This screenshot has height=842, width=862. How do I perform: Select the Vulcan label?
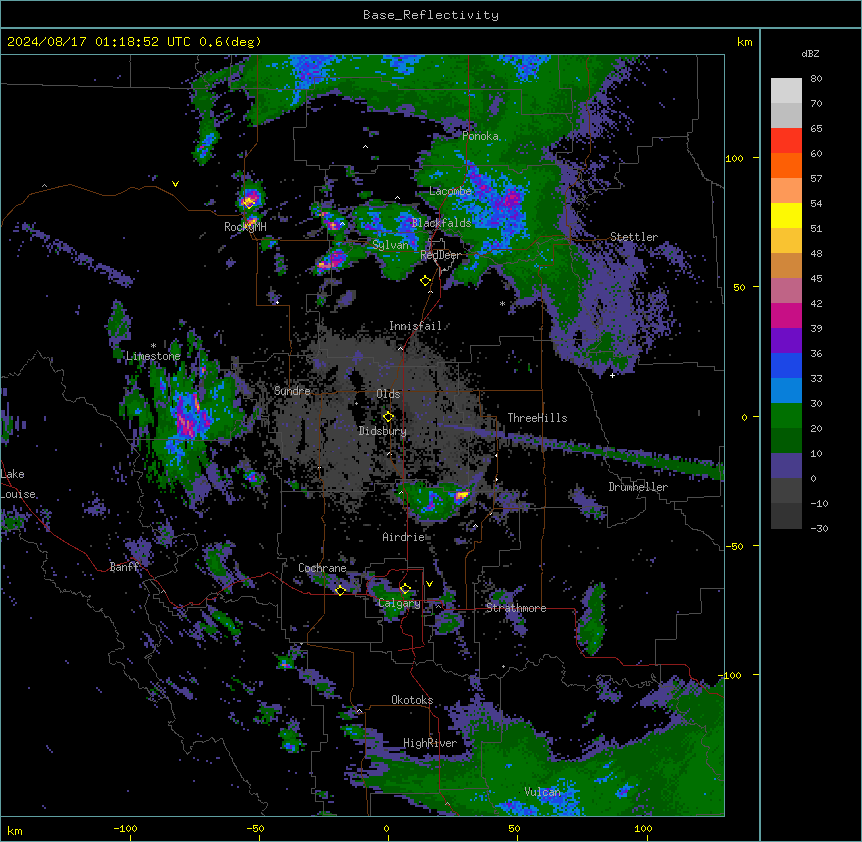542,792
